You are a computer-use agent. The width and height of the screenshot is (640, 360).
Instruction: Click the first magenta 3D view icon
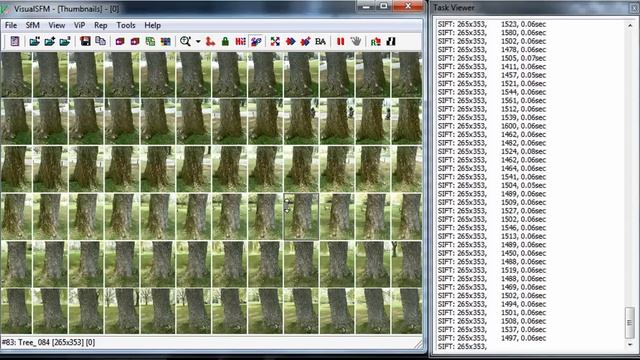pos(120,41)
